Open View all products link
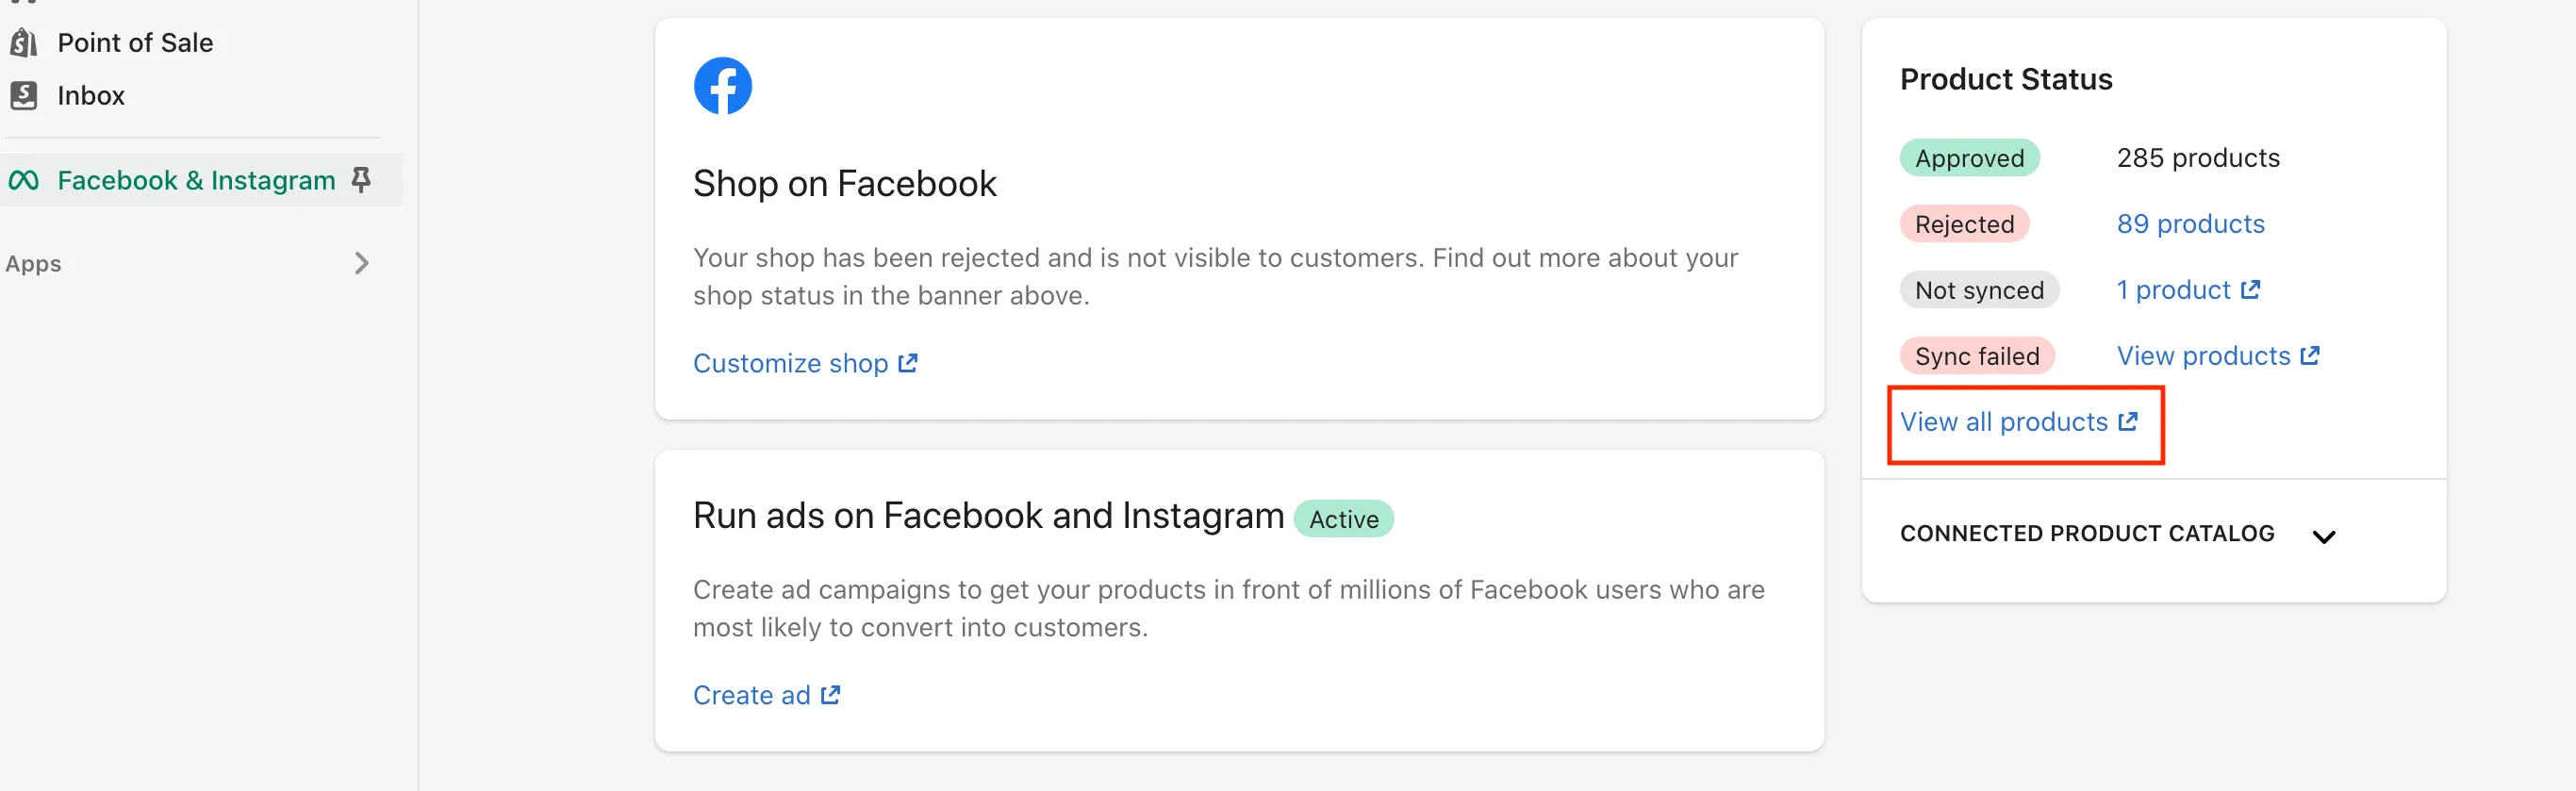 [2004, 422]
